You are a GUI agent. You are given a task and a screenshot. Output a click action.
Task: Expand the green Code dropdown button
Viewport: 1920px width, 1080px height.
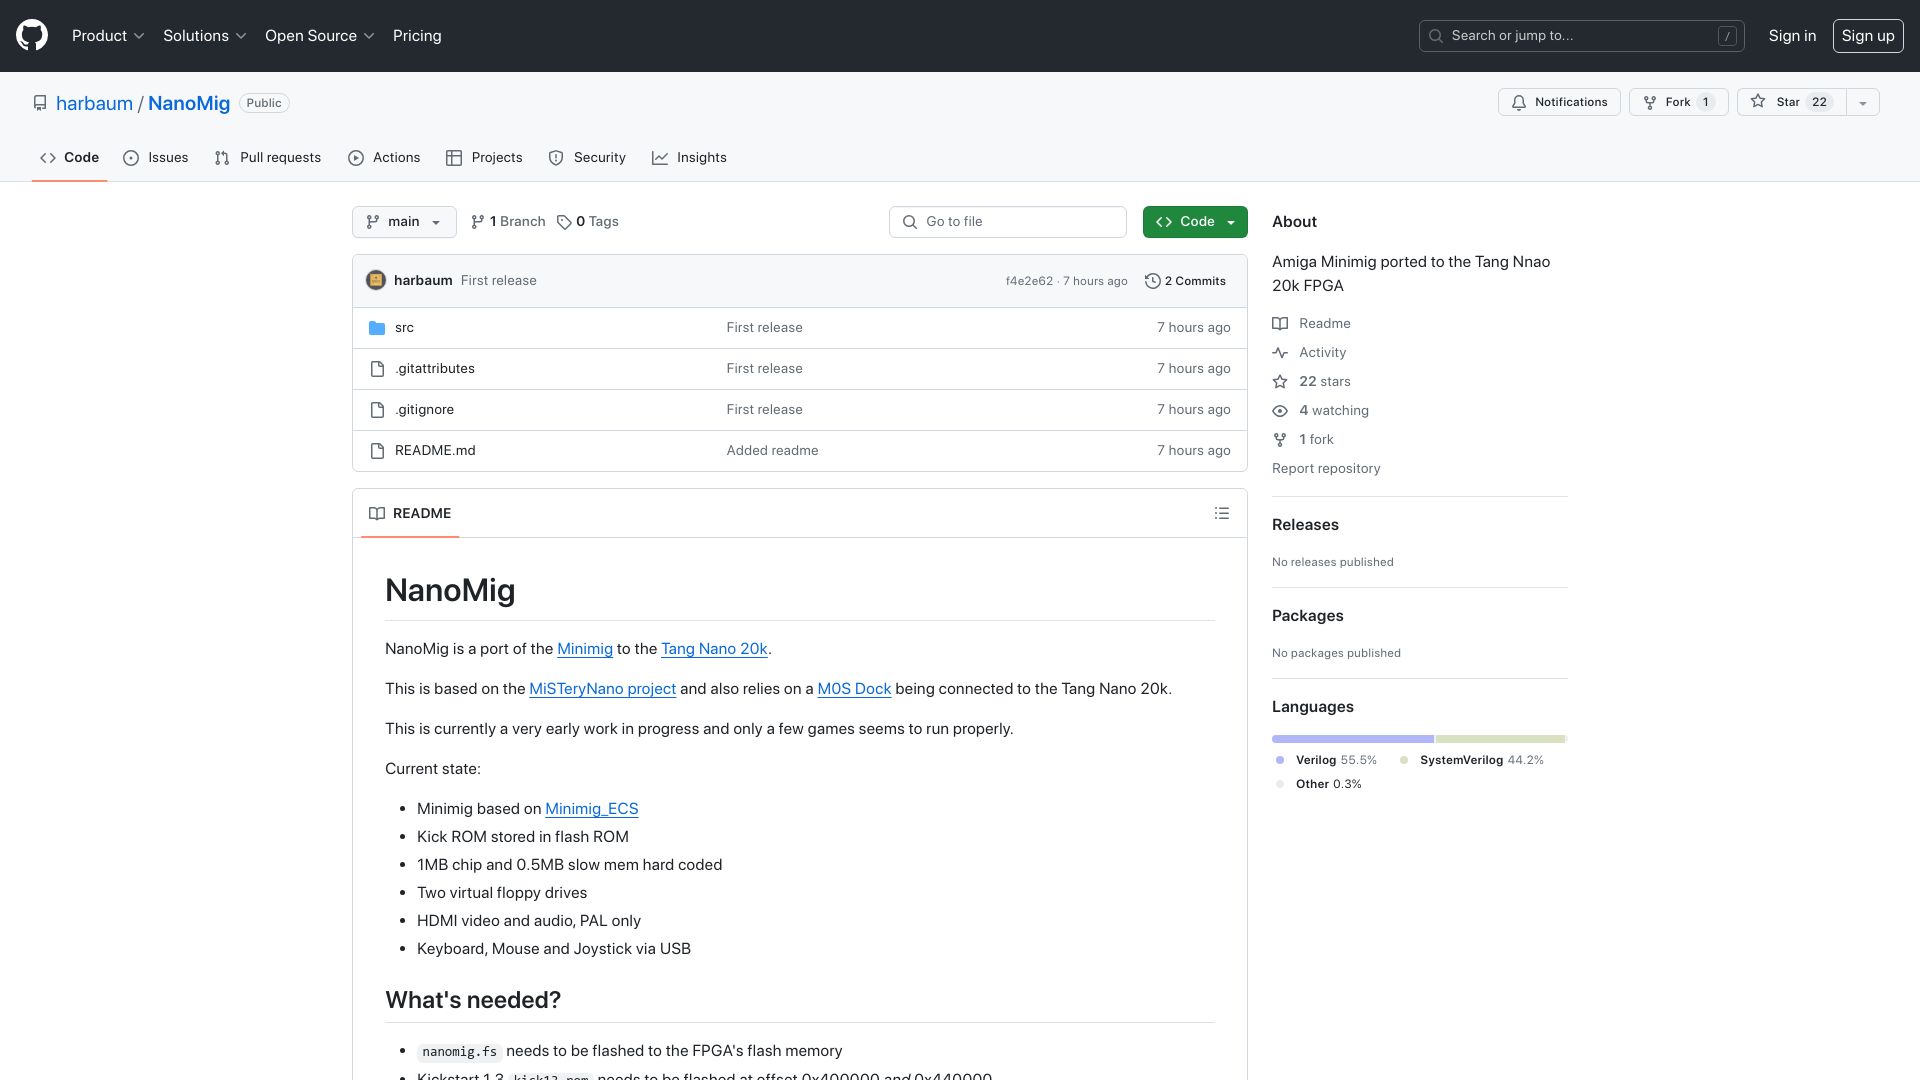tap(1195, 222)
